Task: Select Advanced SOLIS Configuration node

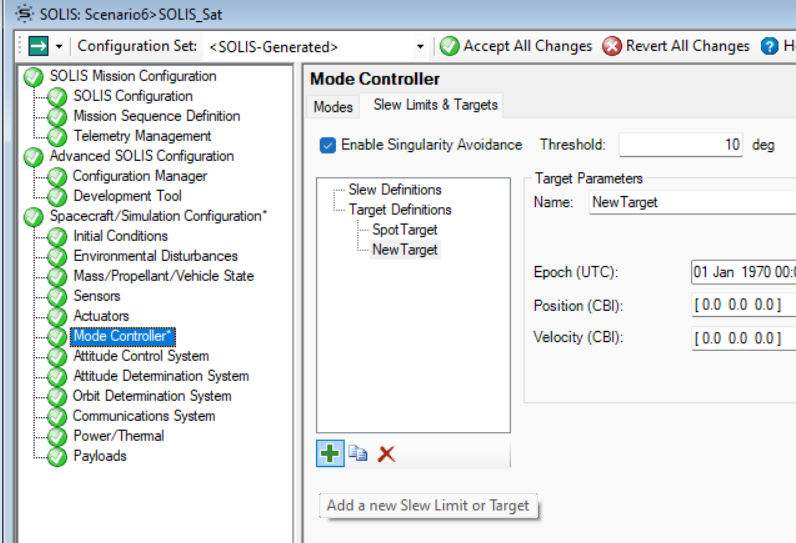Action: pyautogui.click(x=142, y=156)
